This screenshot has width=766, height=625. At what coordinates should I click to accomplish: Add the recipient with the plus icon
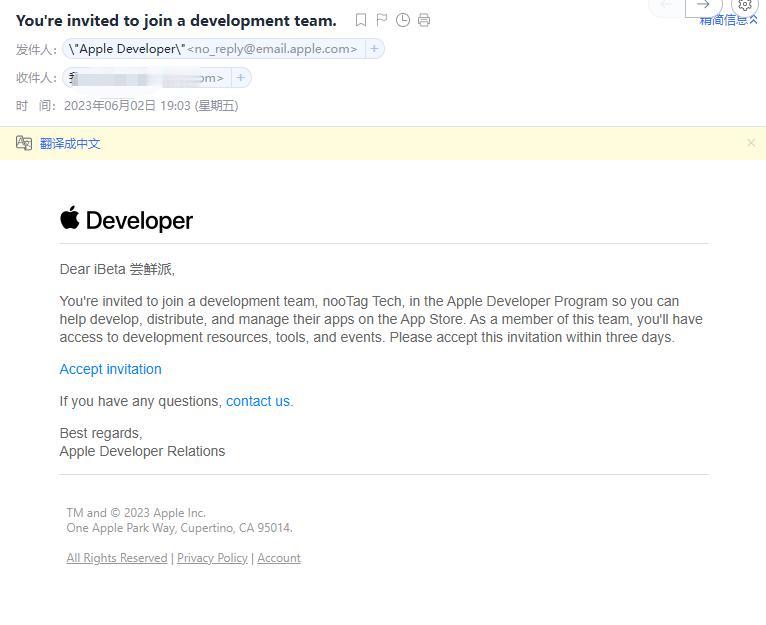coord(240,78)
